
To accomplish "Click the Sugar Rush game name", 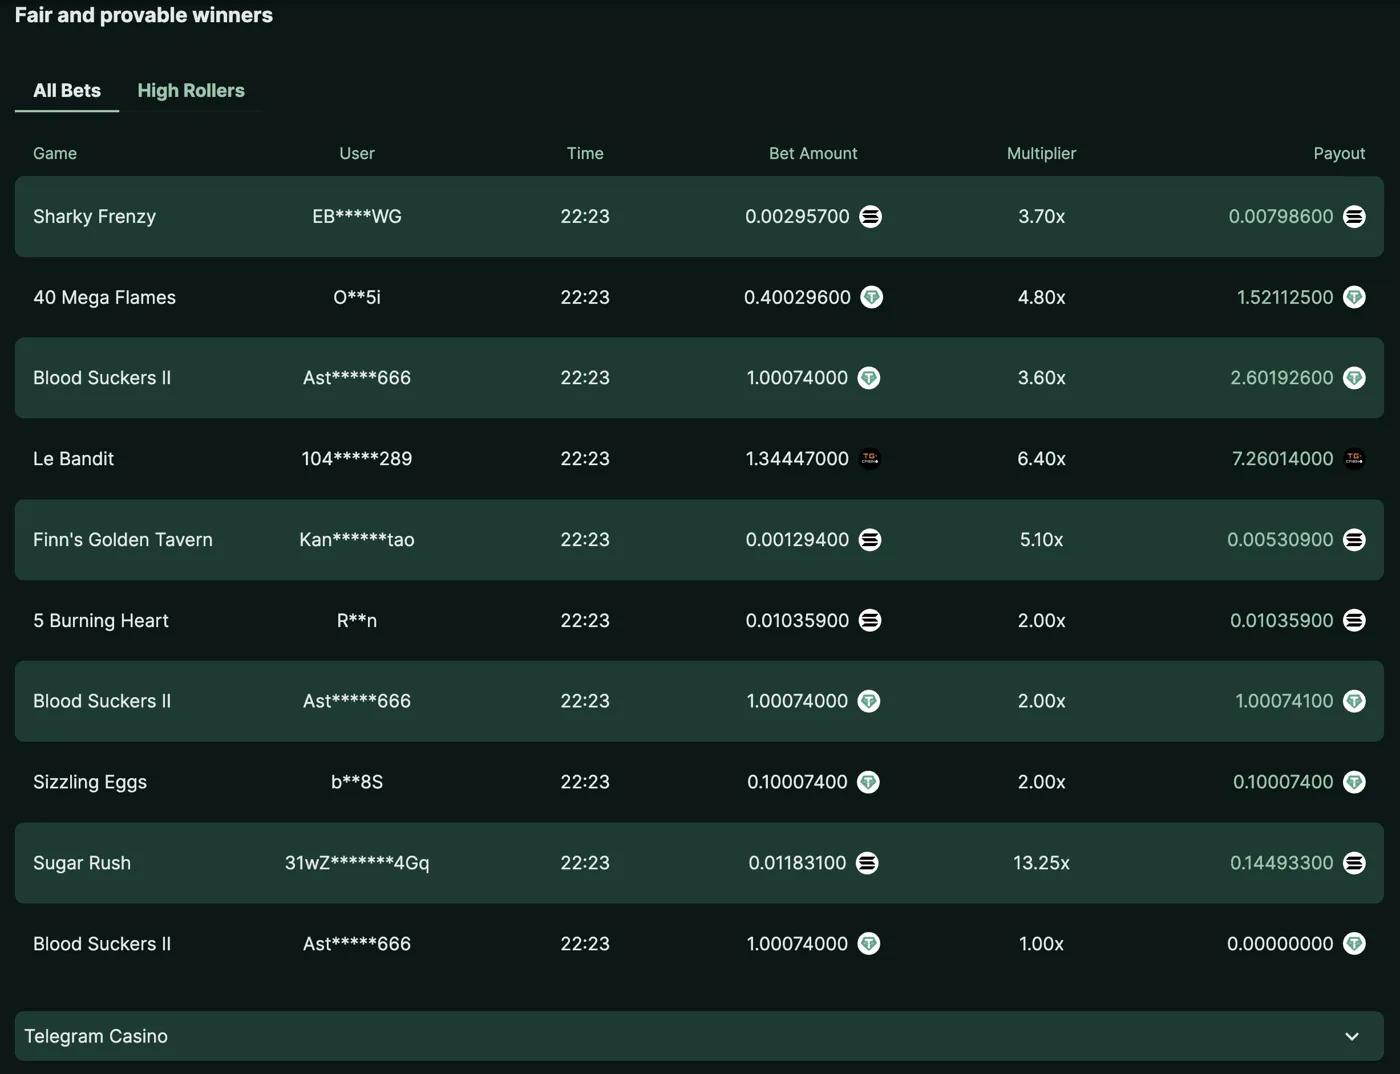I will point(82,863).
